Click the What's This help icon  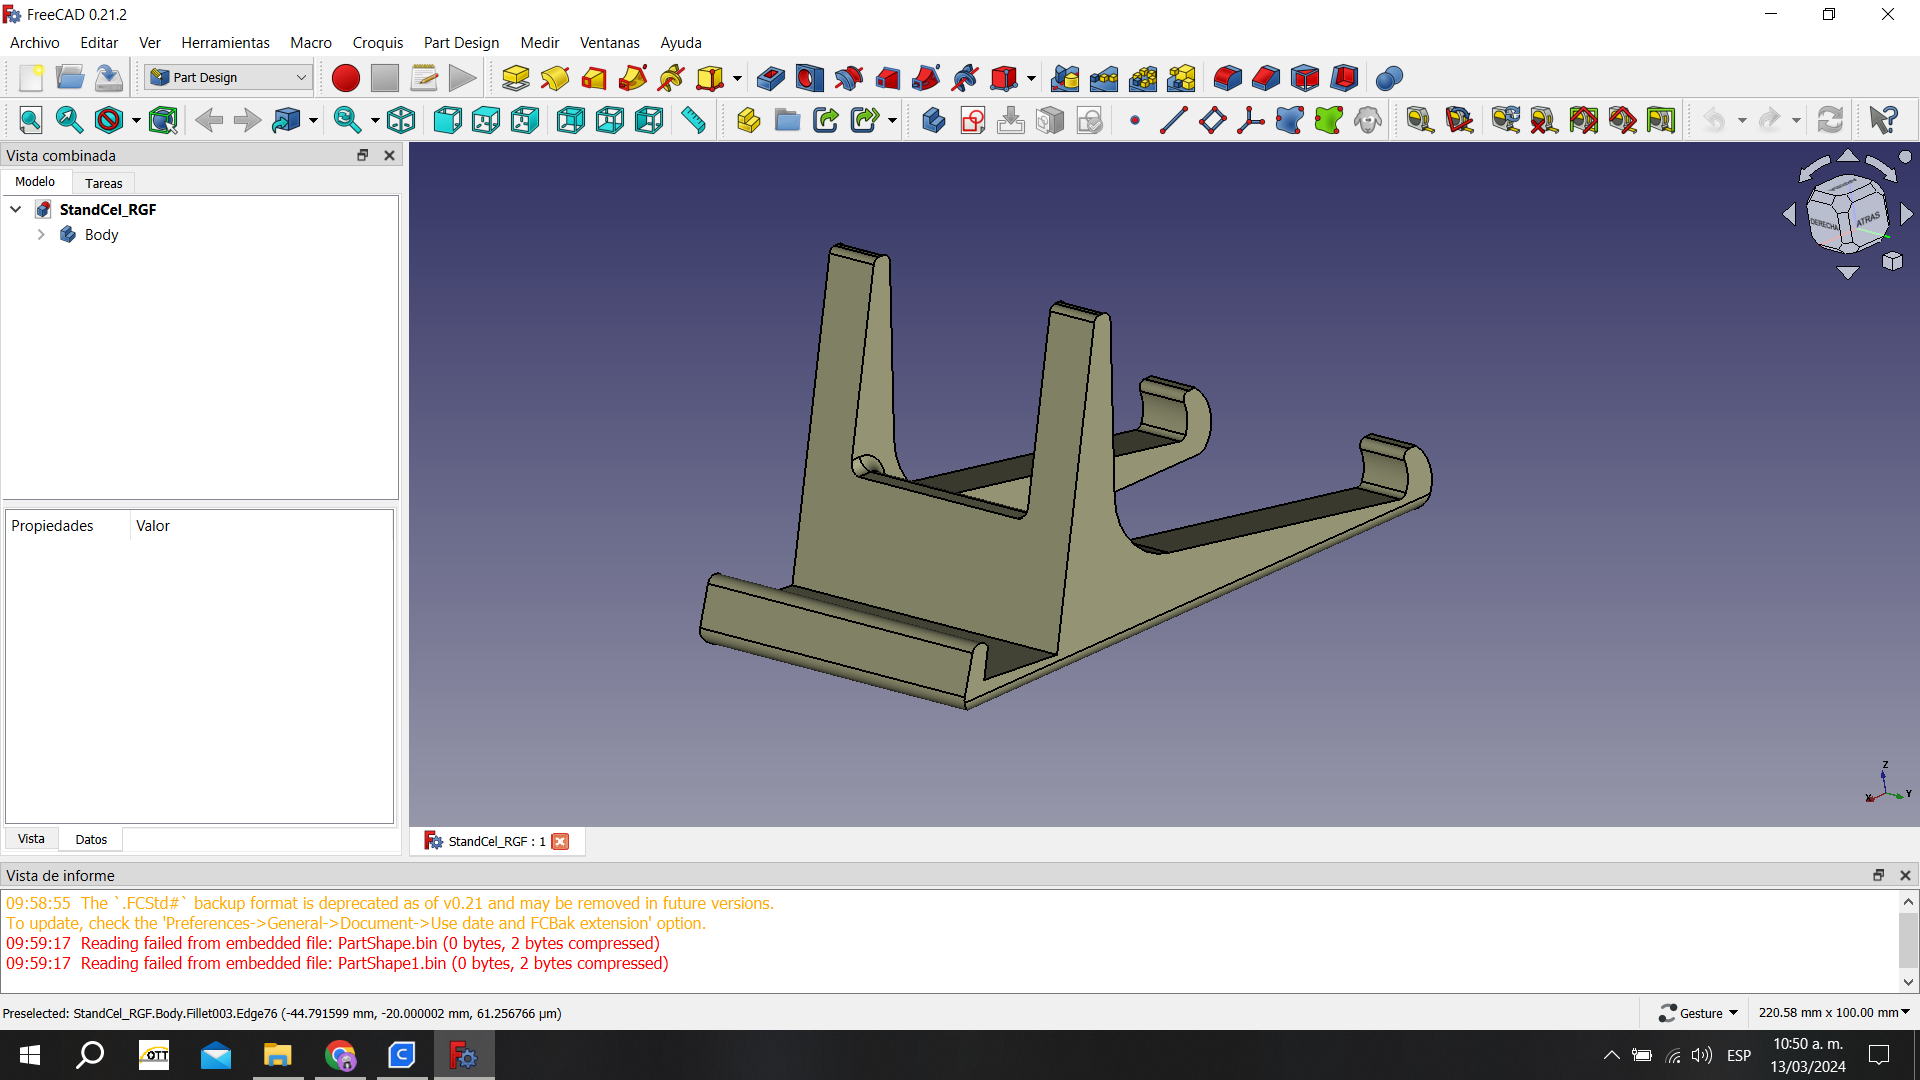(1883, 120)
